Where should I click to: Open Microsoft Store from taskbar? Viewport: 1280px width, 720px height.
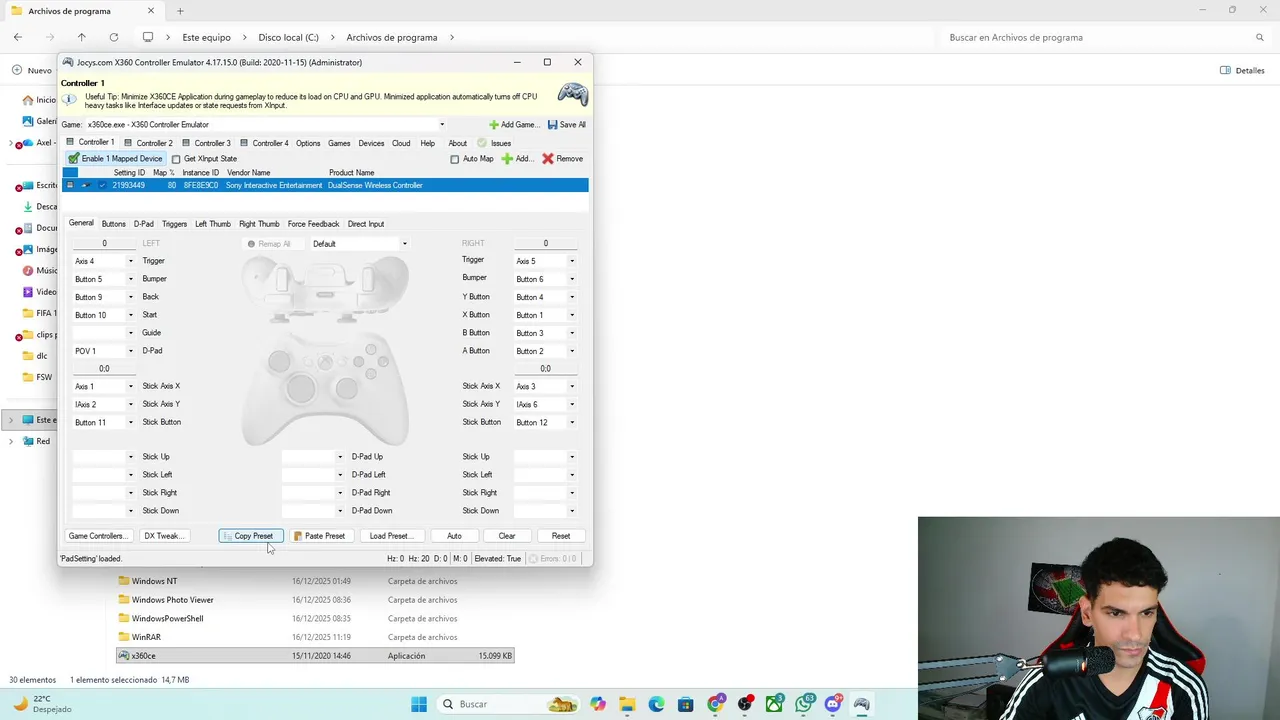[685, 704]
